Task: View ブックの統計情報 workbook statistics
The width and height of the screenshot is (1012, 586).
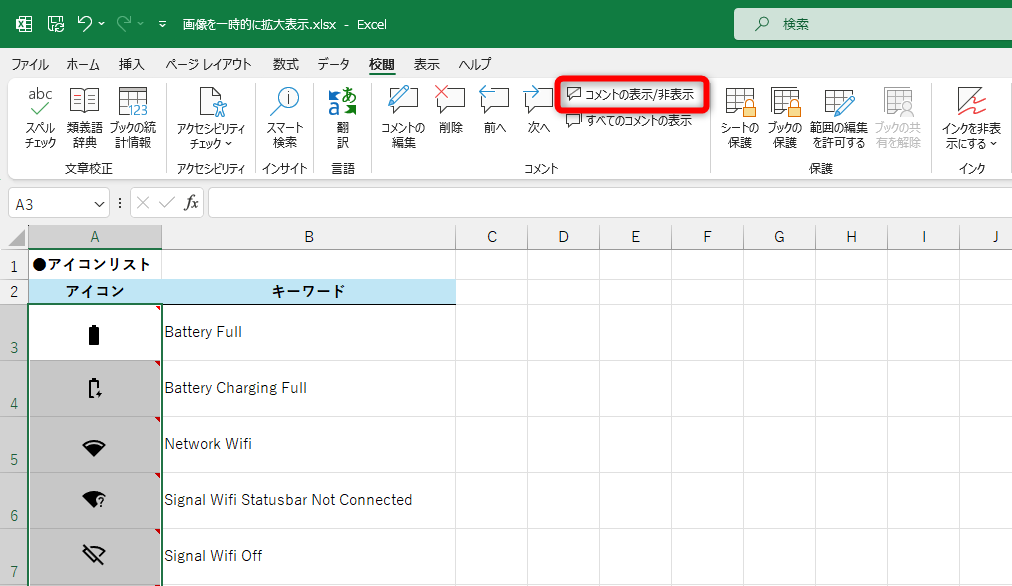Action: 133,115
